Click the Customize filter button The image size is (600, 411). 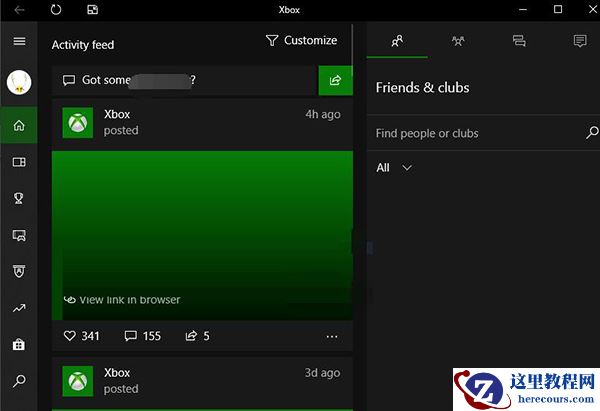click(302, 41)
